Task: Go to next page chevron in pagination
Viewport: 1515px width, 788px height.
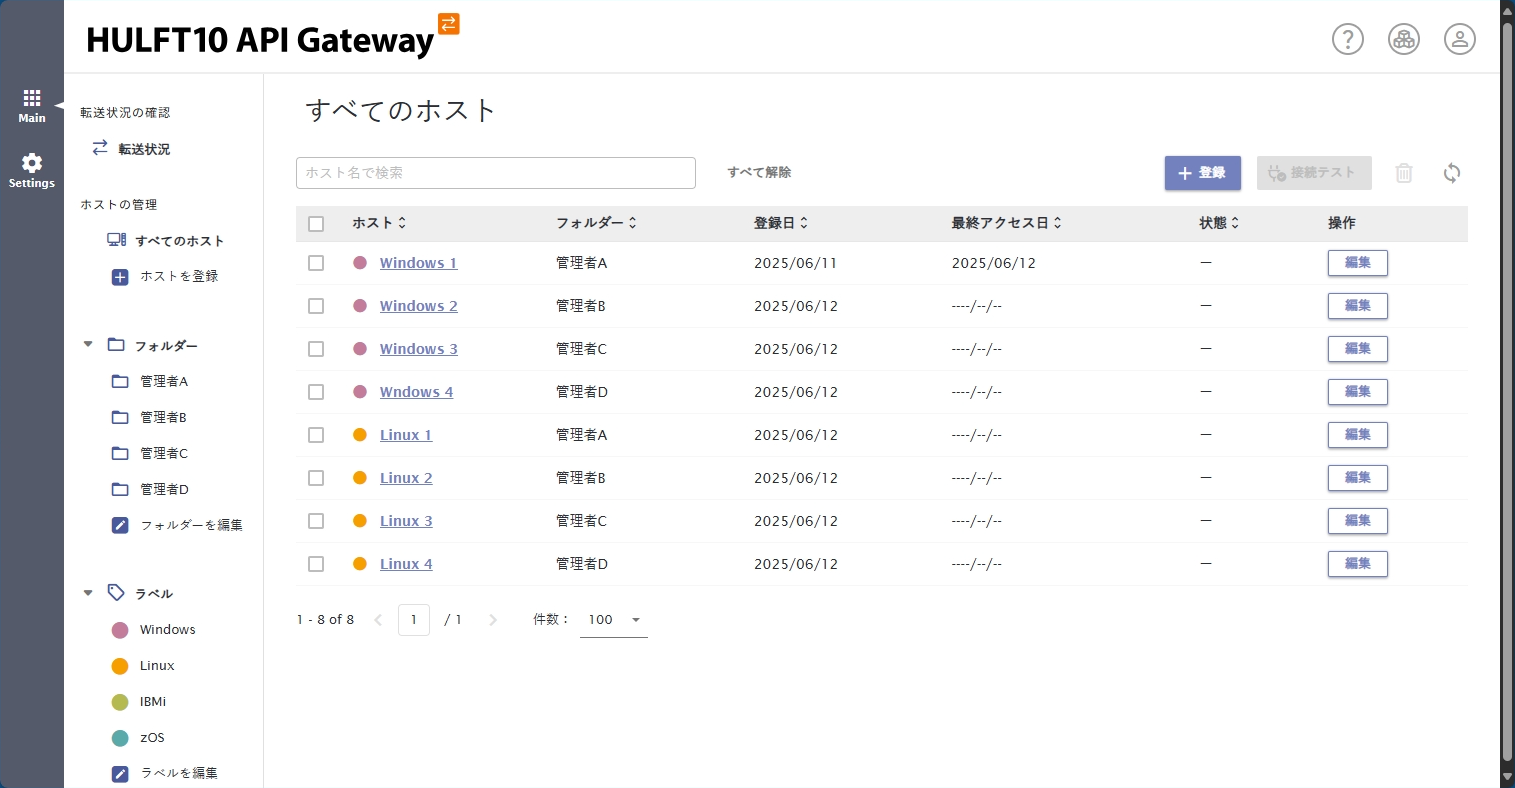Action: click(492, 620)
